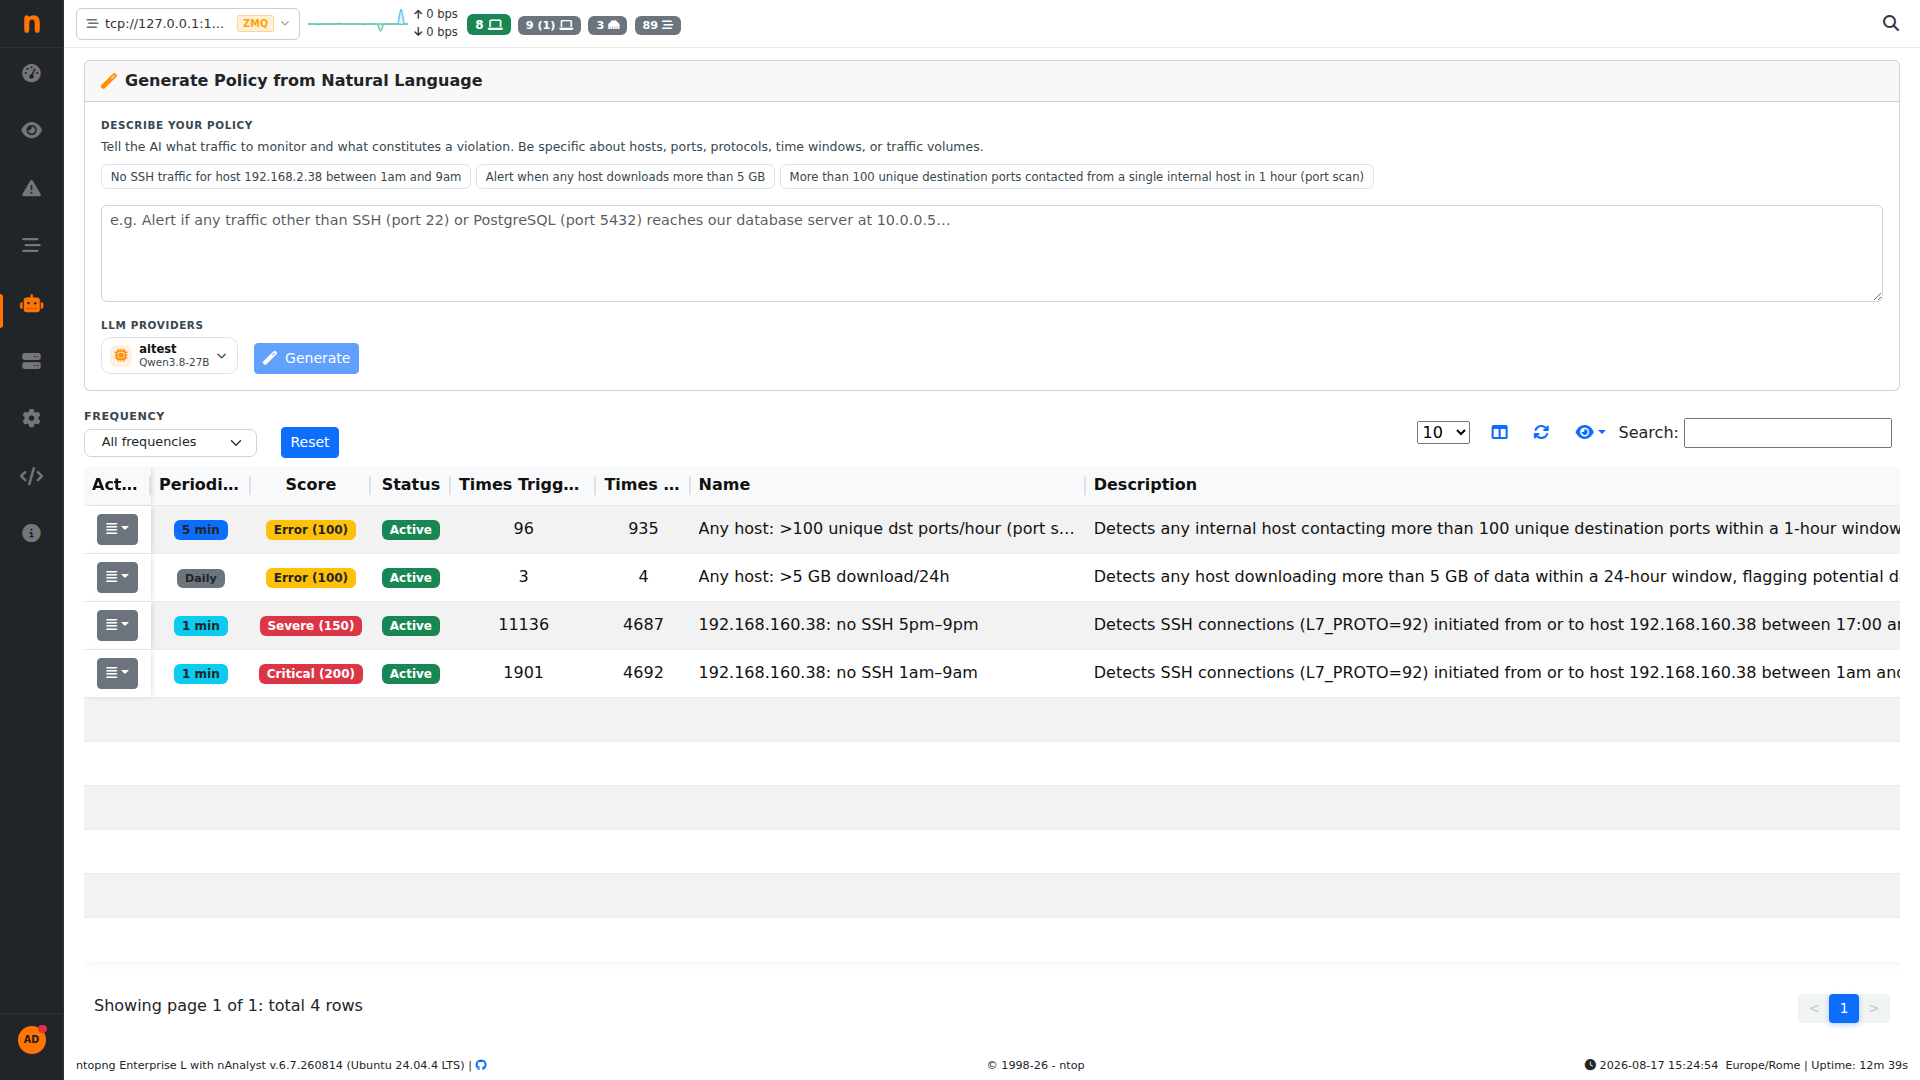1920x1080 pixels.
Task: Use the No SSH traffic example prompt
Action: 286,177
